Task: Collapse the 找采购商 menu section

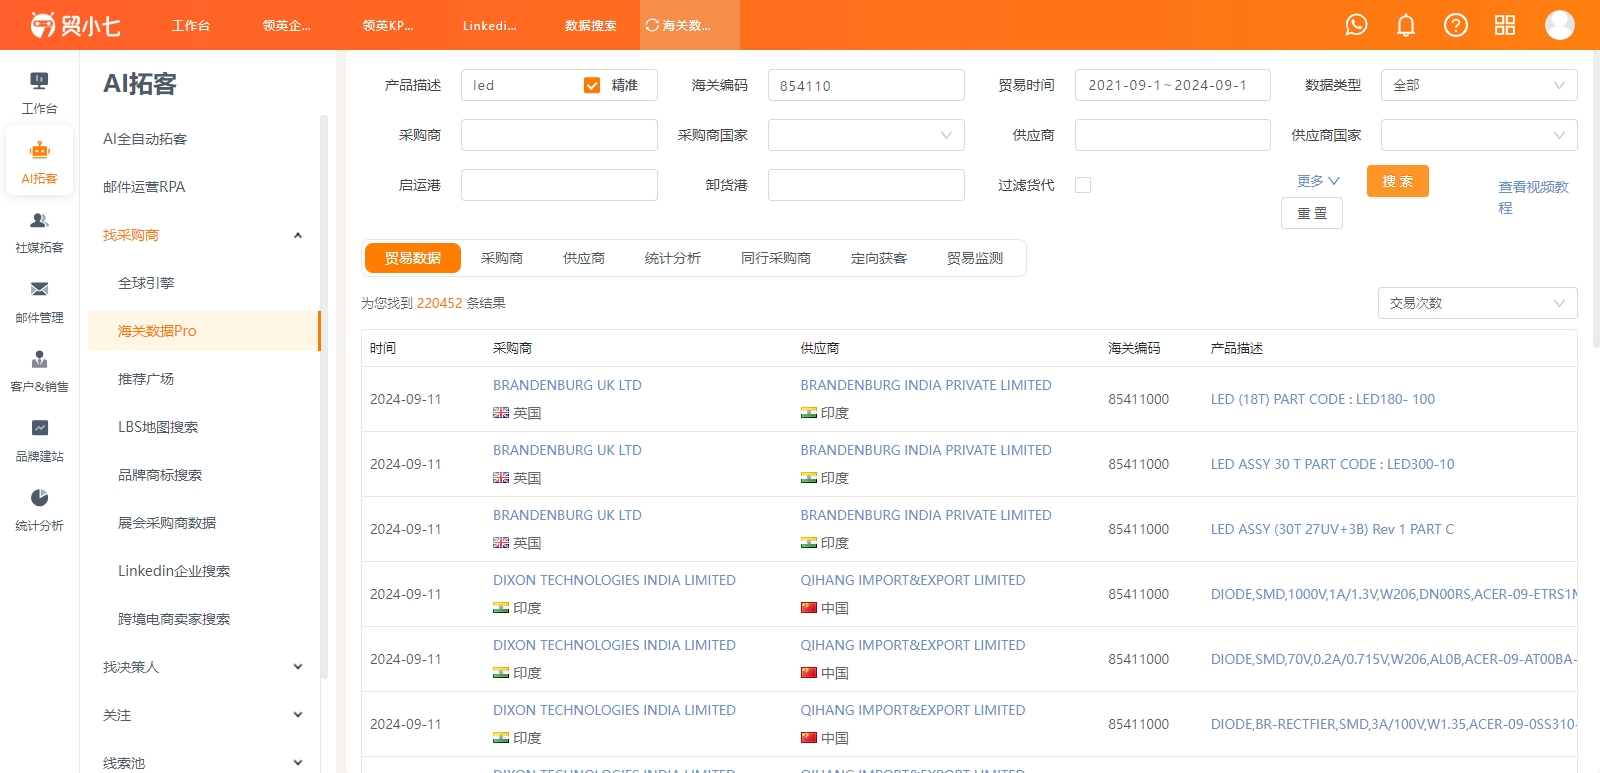Action: (297, 235)
